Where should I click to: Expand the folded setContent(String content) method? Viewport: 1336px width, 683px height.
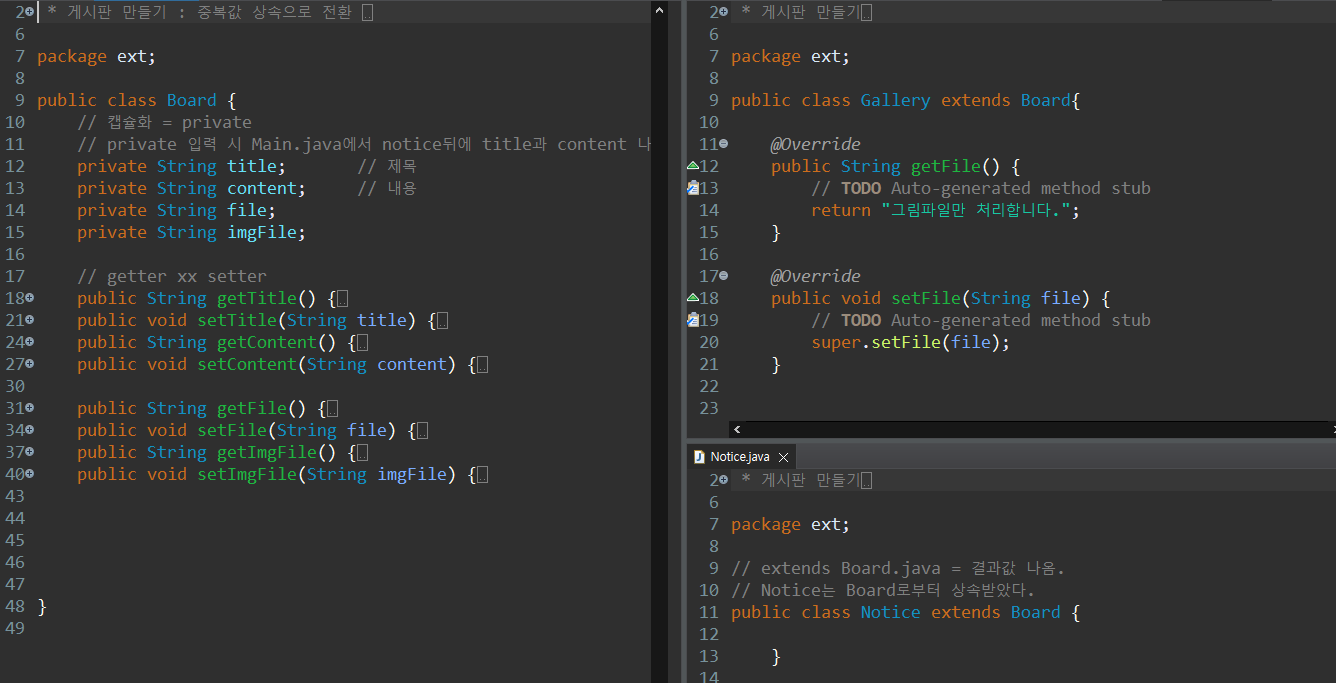point(30,364)
